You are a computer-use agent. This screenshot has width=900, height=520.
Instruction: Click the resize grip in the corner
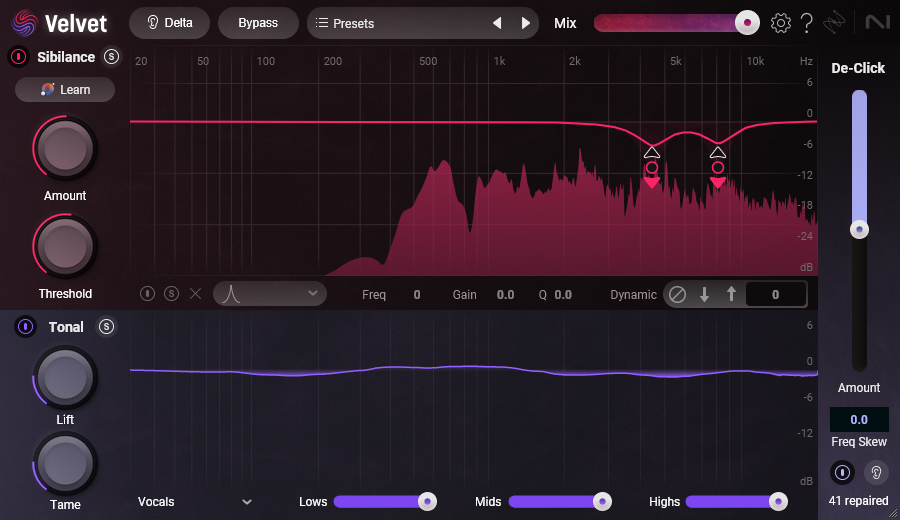(x=893, y=514)
